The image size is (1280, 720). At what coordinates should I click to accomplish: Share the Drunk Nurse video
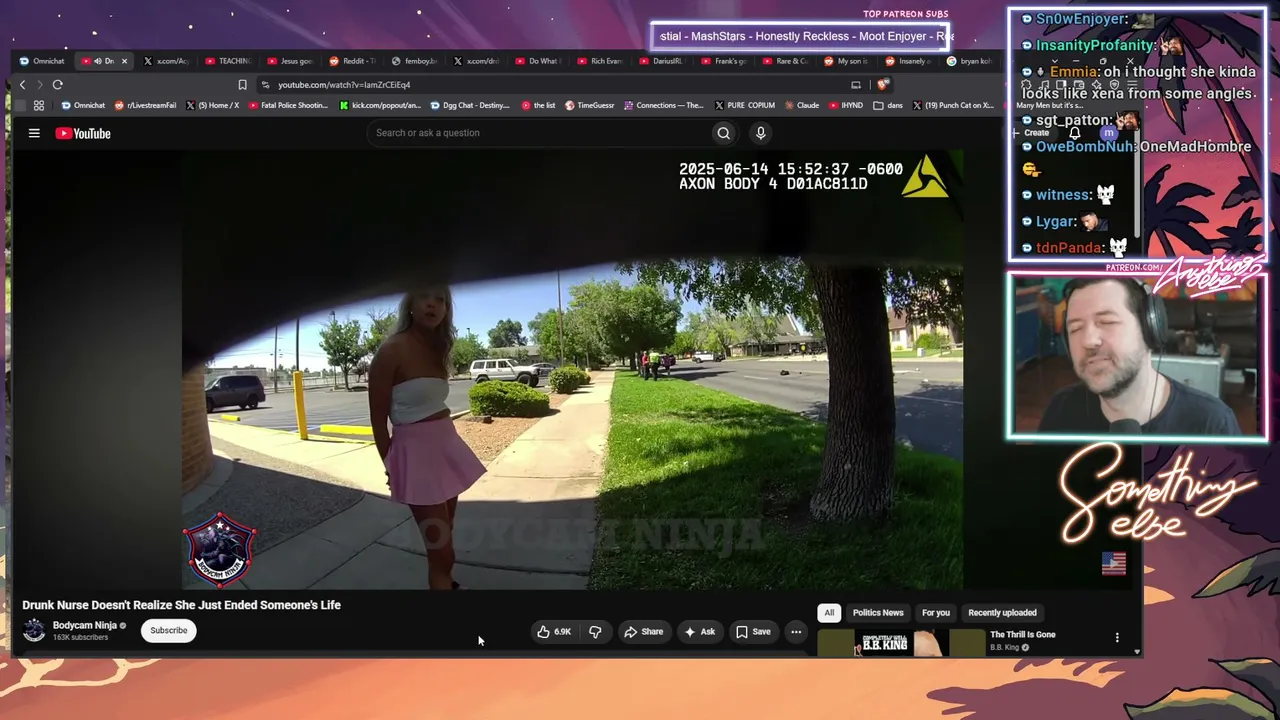click(643, 632)
